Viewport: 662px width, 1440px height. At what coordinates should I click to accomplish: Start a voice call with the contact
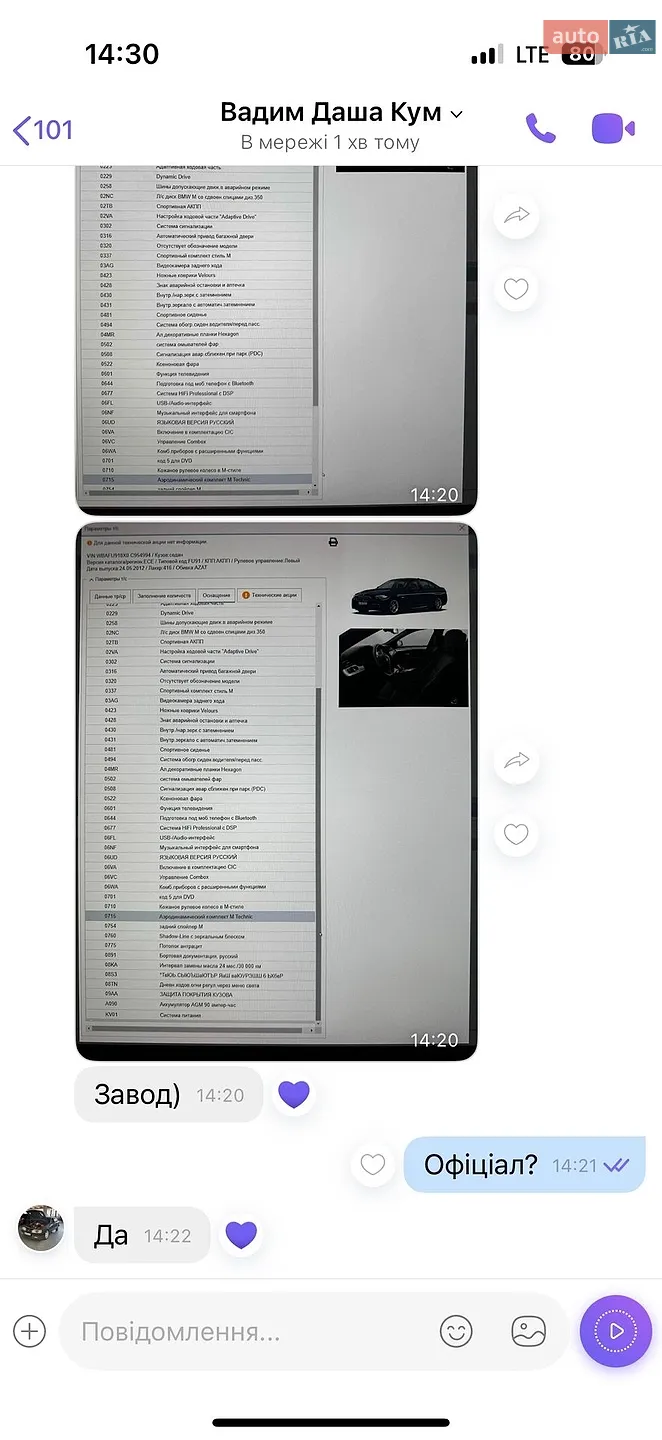click(541, 128)
